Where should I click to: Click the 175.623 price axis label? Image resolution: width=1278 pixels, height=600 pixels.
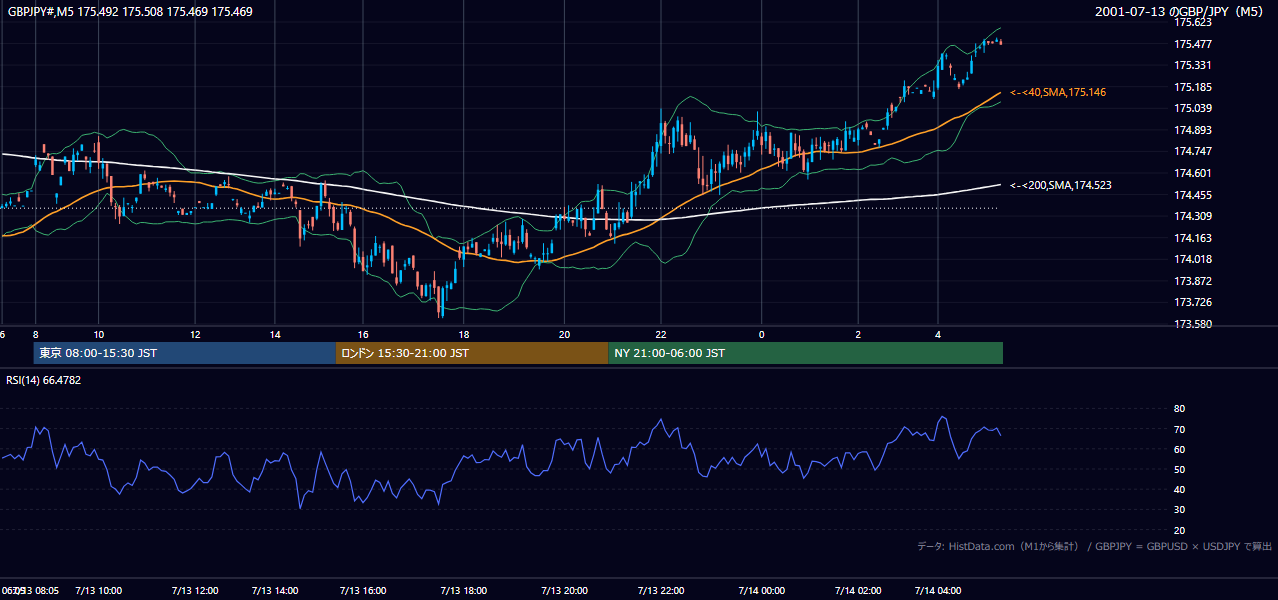pyautogui.click(x=1193, y=22)
